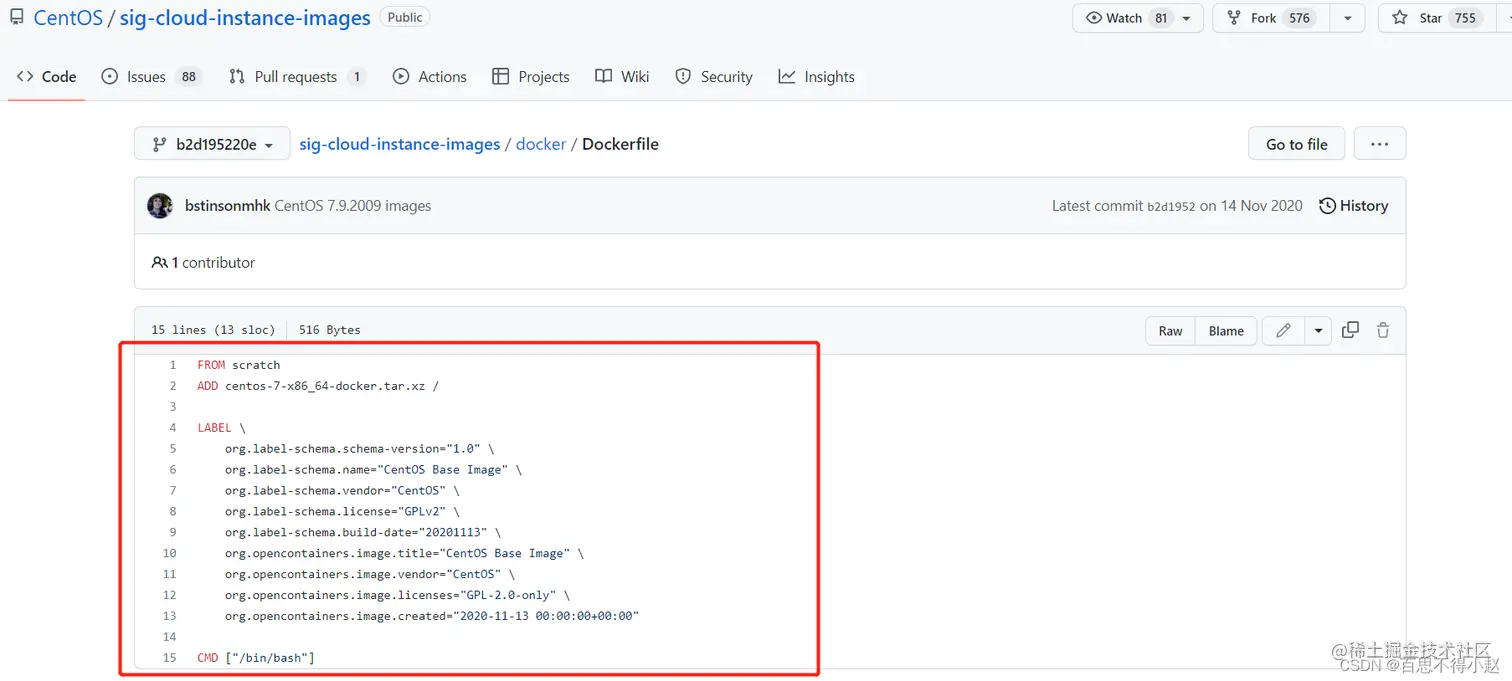1512x681 pixels.
Task: Open the Issues tab
Action: coord(151,76)
